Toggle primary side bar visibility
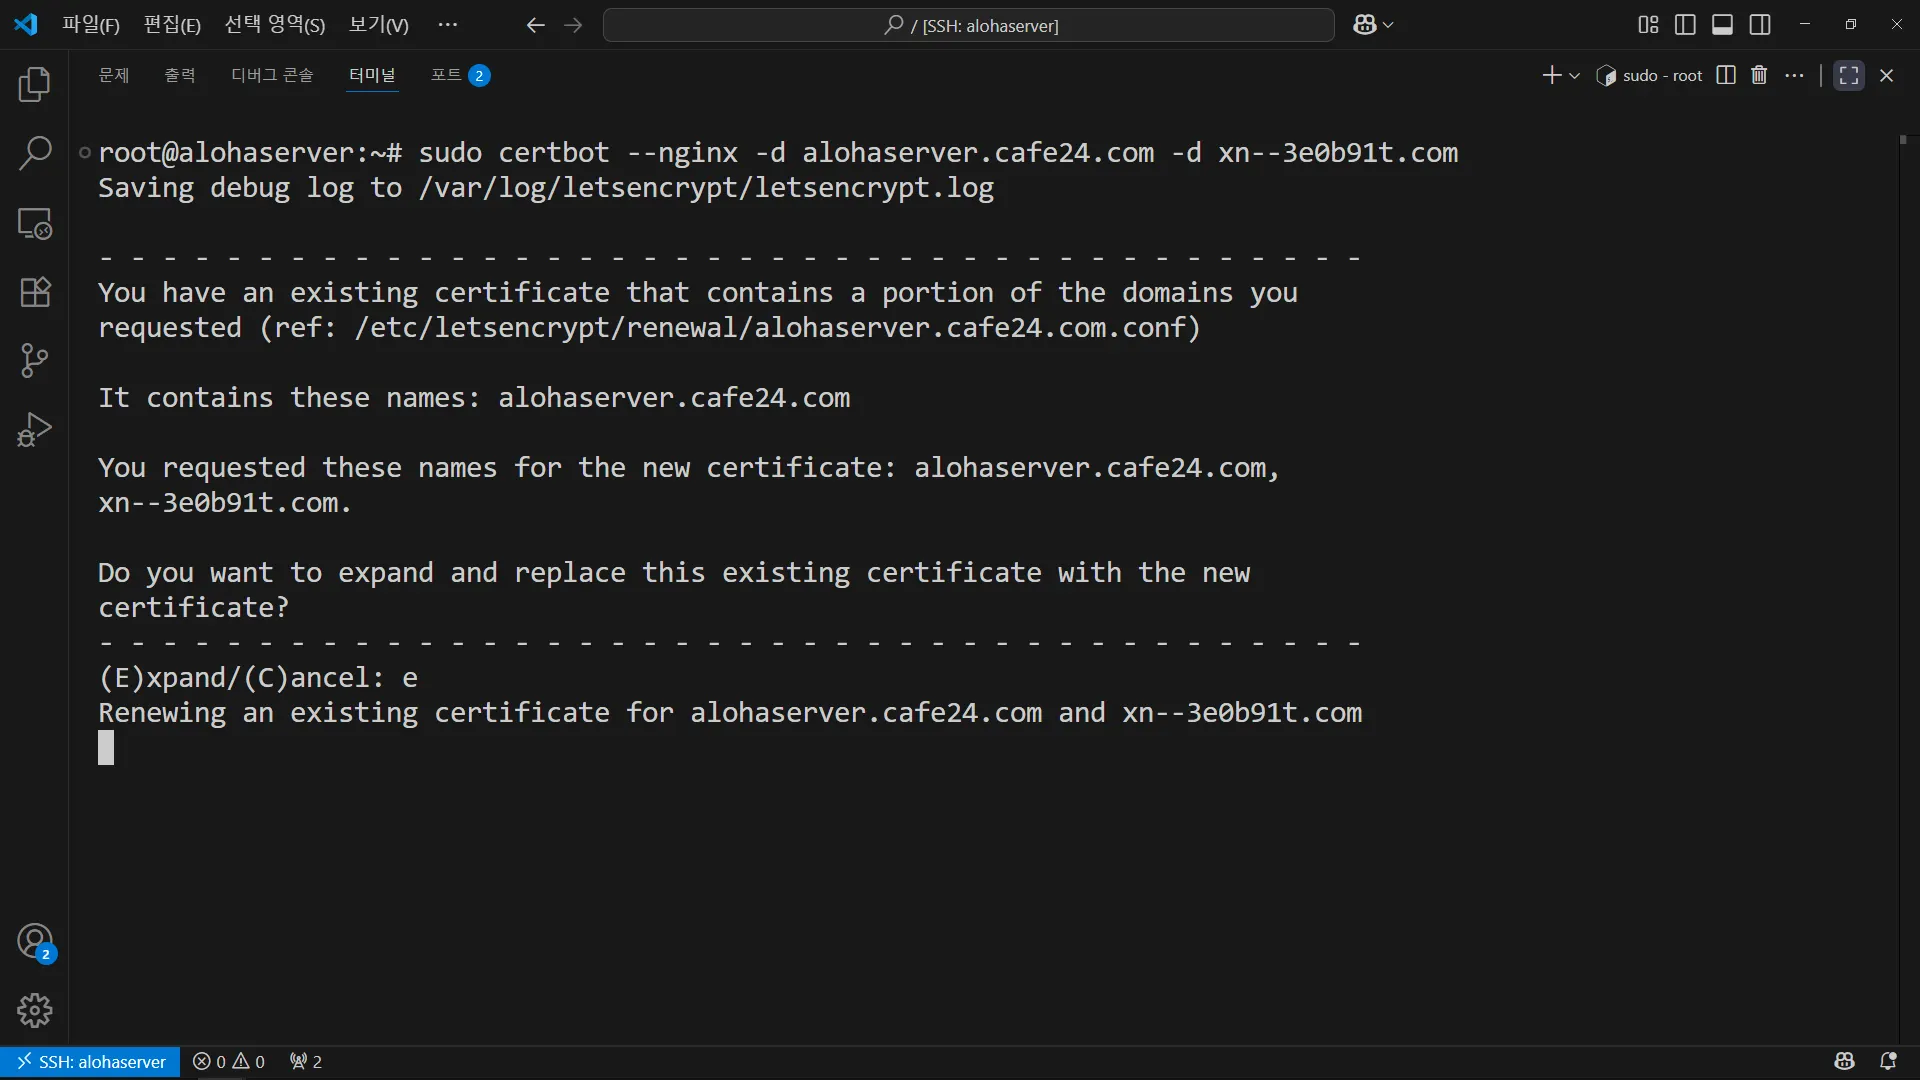 tap(1685, 25)
